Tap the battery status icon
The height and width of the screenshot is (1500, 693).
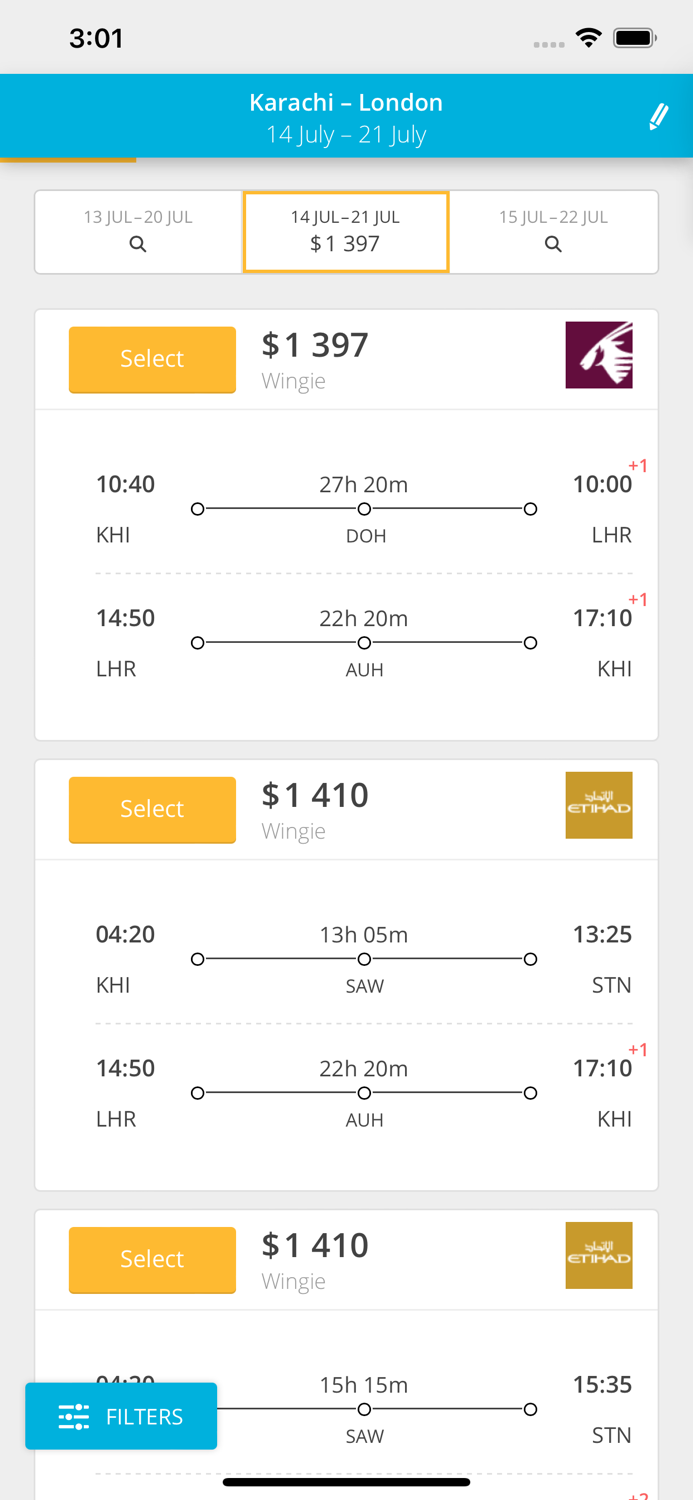tap(634, 38)
